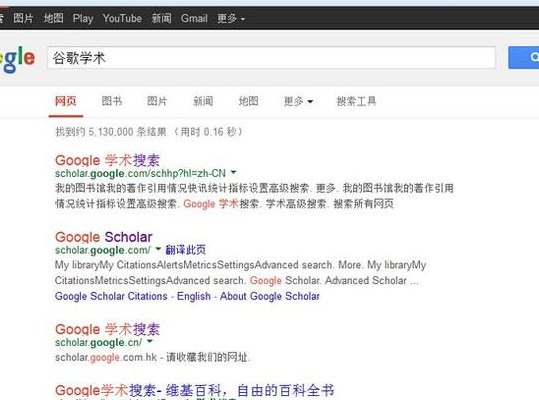Viewport: 539px width, 400px height.
Task: Expand the 更多 dropdown in the black top bar
Action: coord(231,18)
